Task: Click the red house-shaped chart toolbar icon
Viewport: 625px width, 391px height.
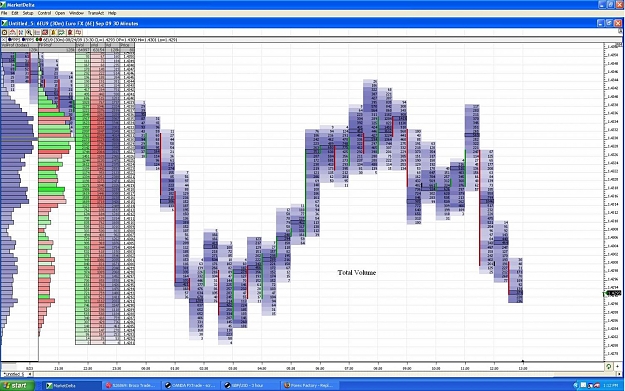Action: [x=13, y=32]
